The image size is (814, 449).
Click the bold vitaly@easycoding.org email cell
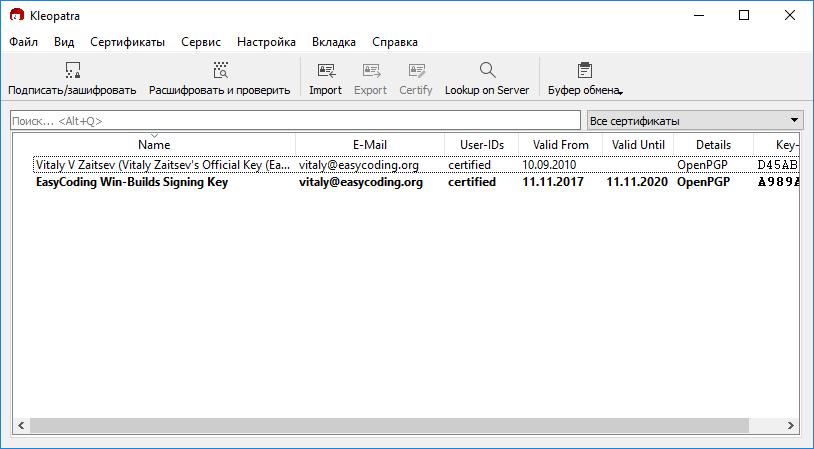(x=361, y=182)
